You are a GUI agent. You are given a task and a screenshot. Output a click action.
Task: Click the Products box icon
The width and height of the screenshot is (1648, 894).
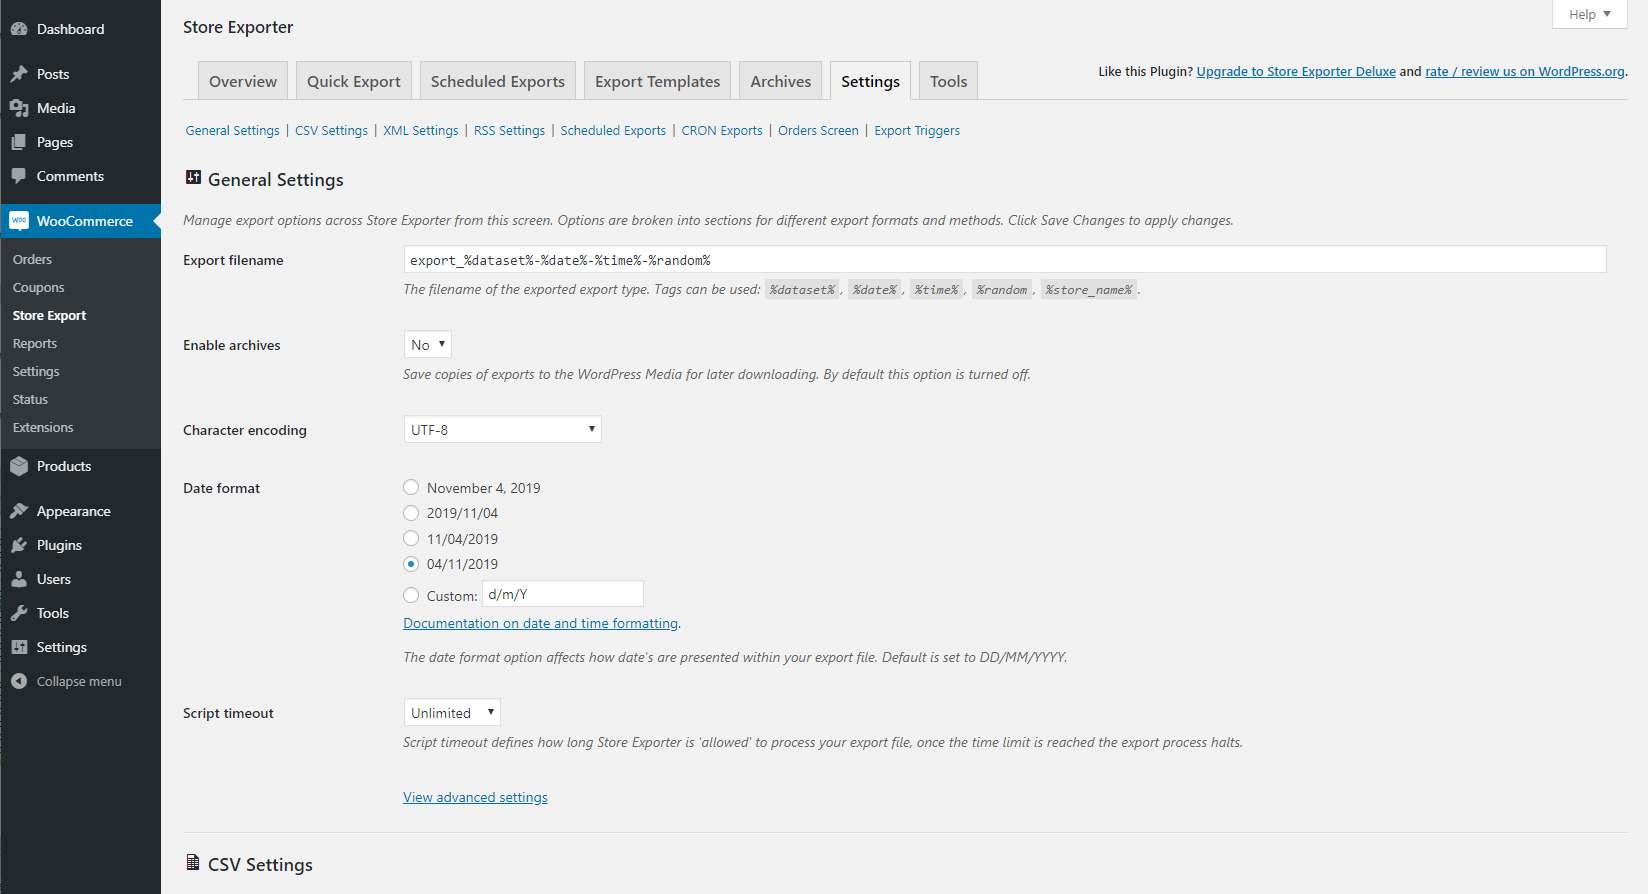(x=19, y=466)
